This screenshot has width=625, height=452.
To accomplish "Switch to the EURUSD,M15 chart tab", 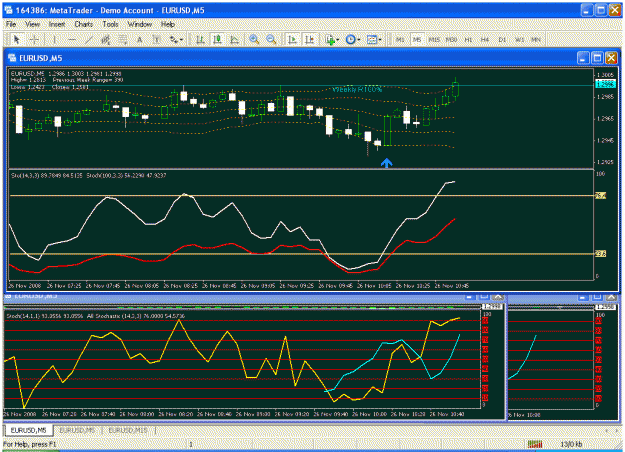I will tap(128, 430).
